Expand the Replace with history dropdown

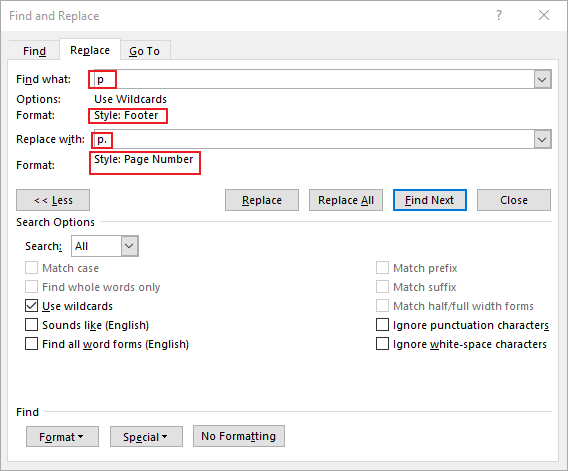pos(542,139)
